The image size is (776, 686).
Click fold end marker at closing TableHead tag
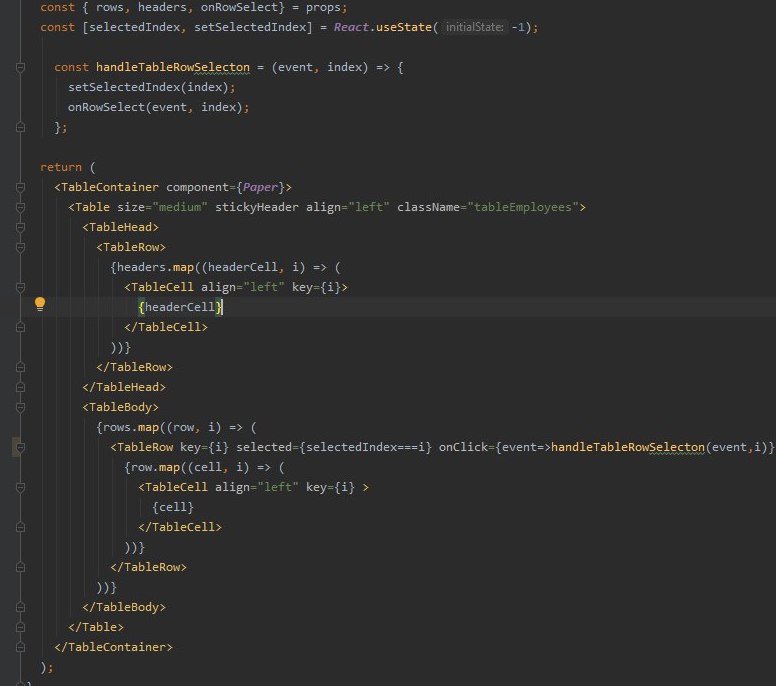20,387
